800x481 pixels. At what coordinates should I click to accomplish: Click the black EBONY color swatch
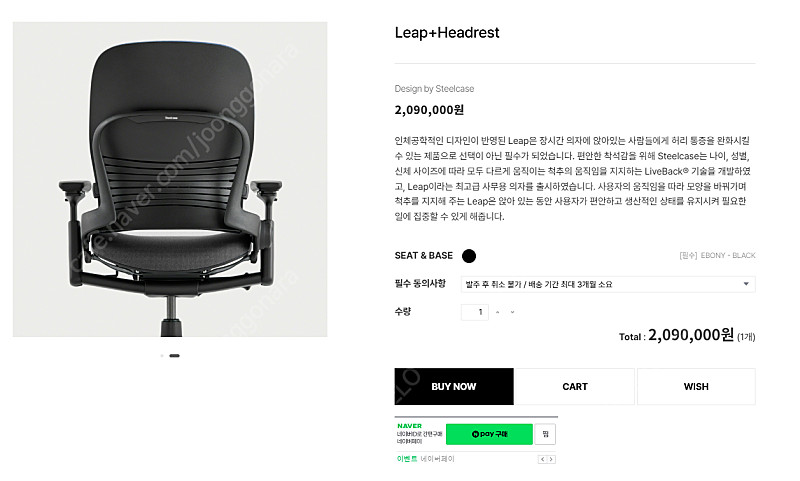point(468,256)
